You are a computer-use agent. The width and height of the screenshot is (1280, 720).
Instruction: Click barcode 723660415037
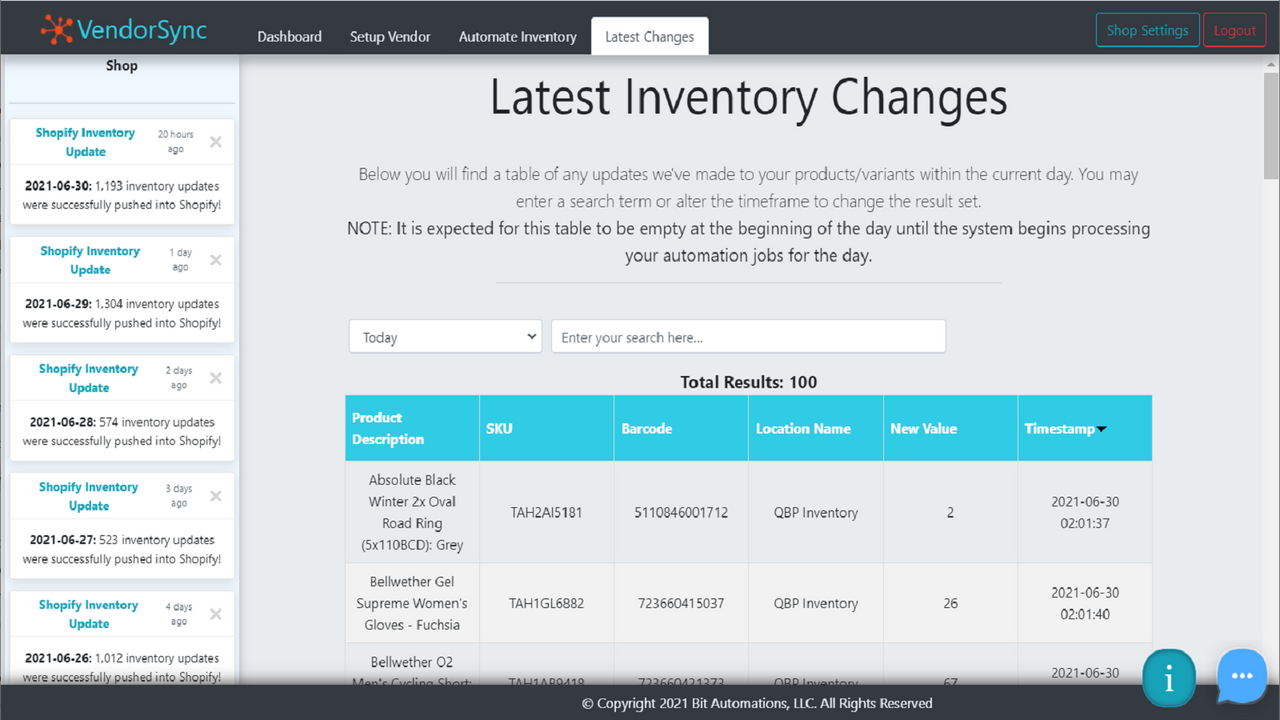tap(681, 603)
